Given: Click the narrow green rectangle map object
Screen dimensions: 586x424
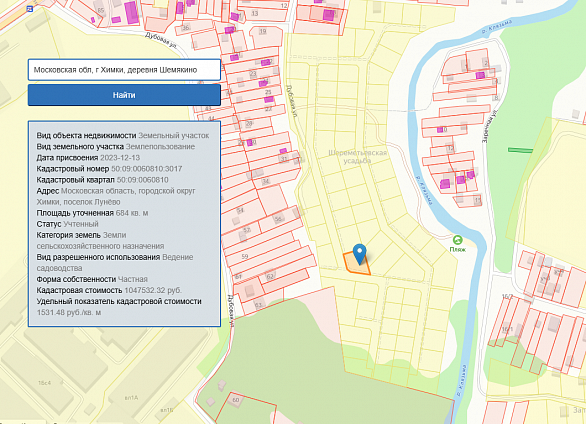Looking at the screenshot, I should [520, 150].
